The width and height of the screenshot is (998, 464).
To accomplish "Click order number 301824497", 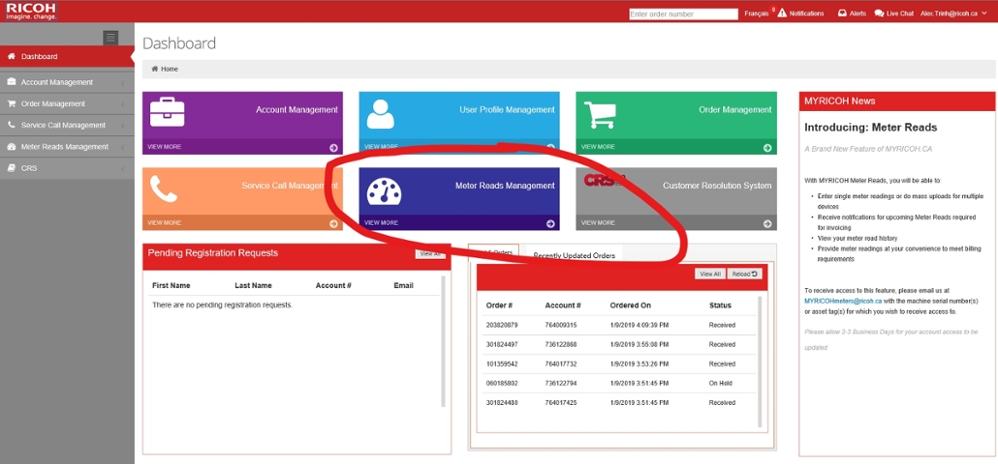I will pyautogui.click(x=502, y=344).
